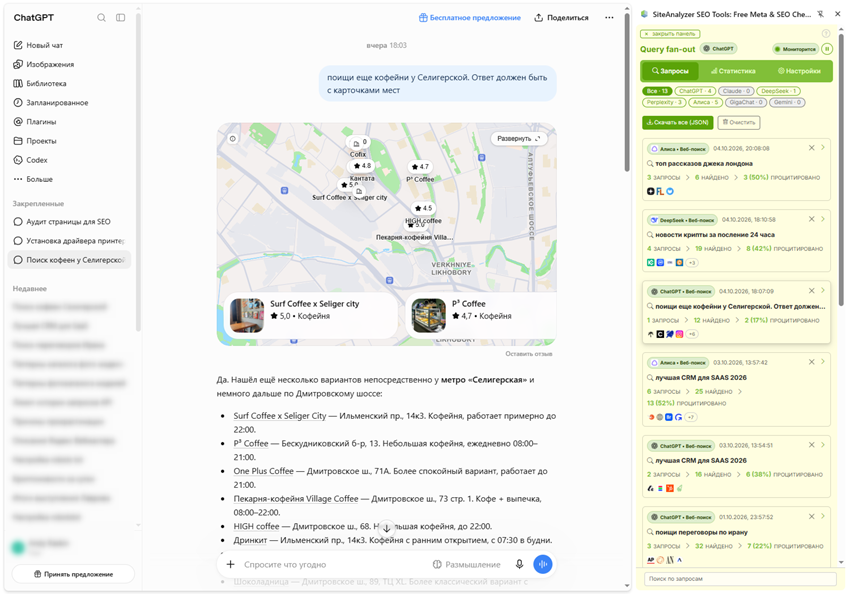Click the scroll-to-bottom arrow button
850x594 pixels.
(x=386, y=528)
